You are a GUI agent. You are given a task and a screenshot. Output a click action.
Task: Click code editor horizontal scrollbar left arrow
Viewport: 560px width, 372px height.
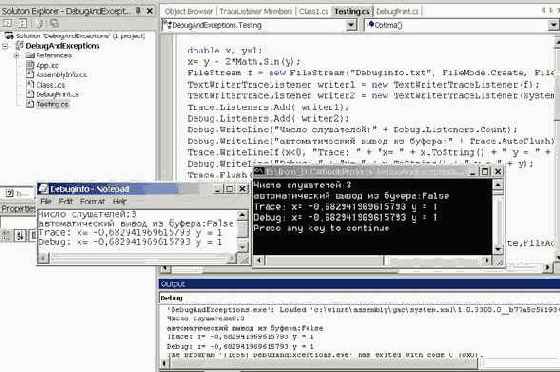click(165, 267)
